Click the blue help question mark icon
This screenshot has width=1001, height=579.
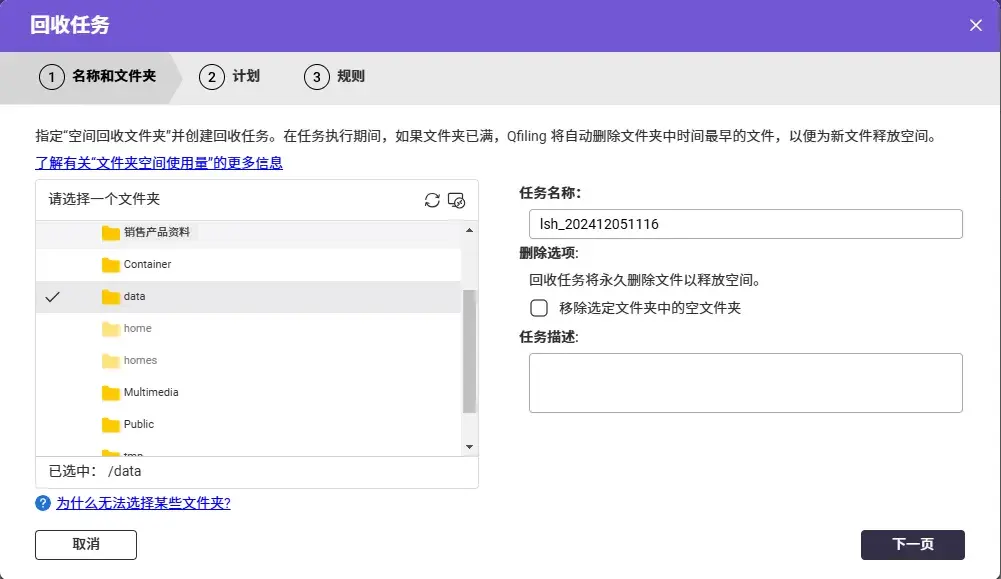[x=41, y=503]
